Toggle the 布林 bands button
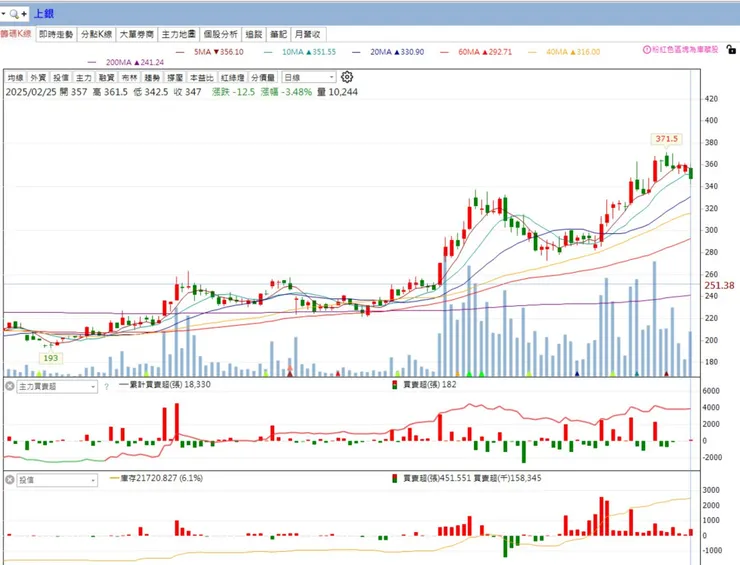The width and height of the screenshot is (740, 565). tap(129, 77)
